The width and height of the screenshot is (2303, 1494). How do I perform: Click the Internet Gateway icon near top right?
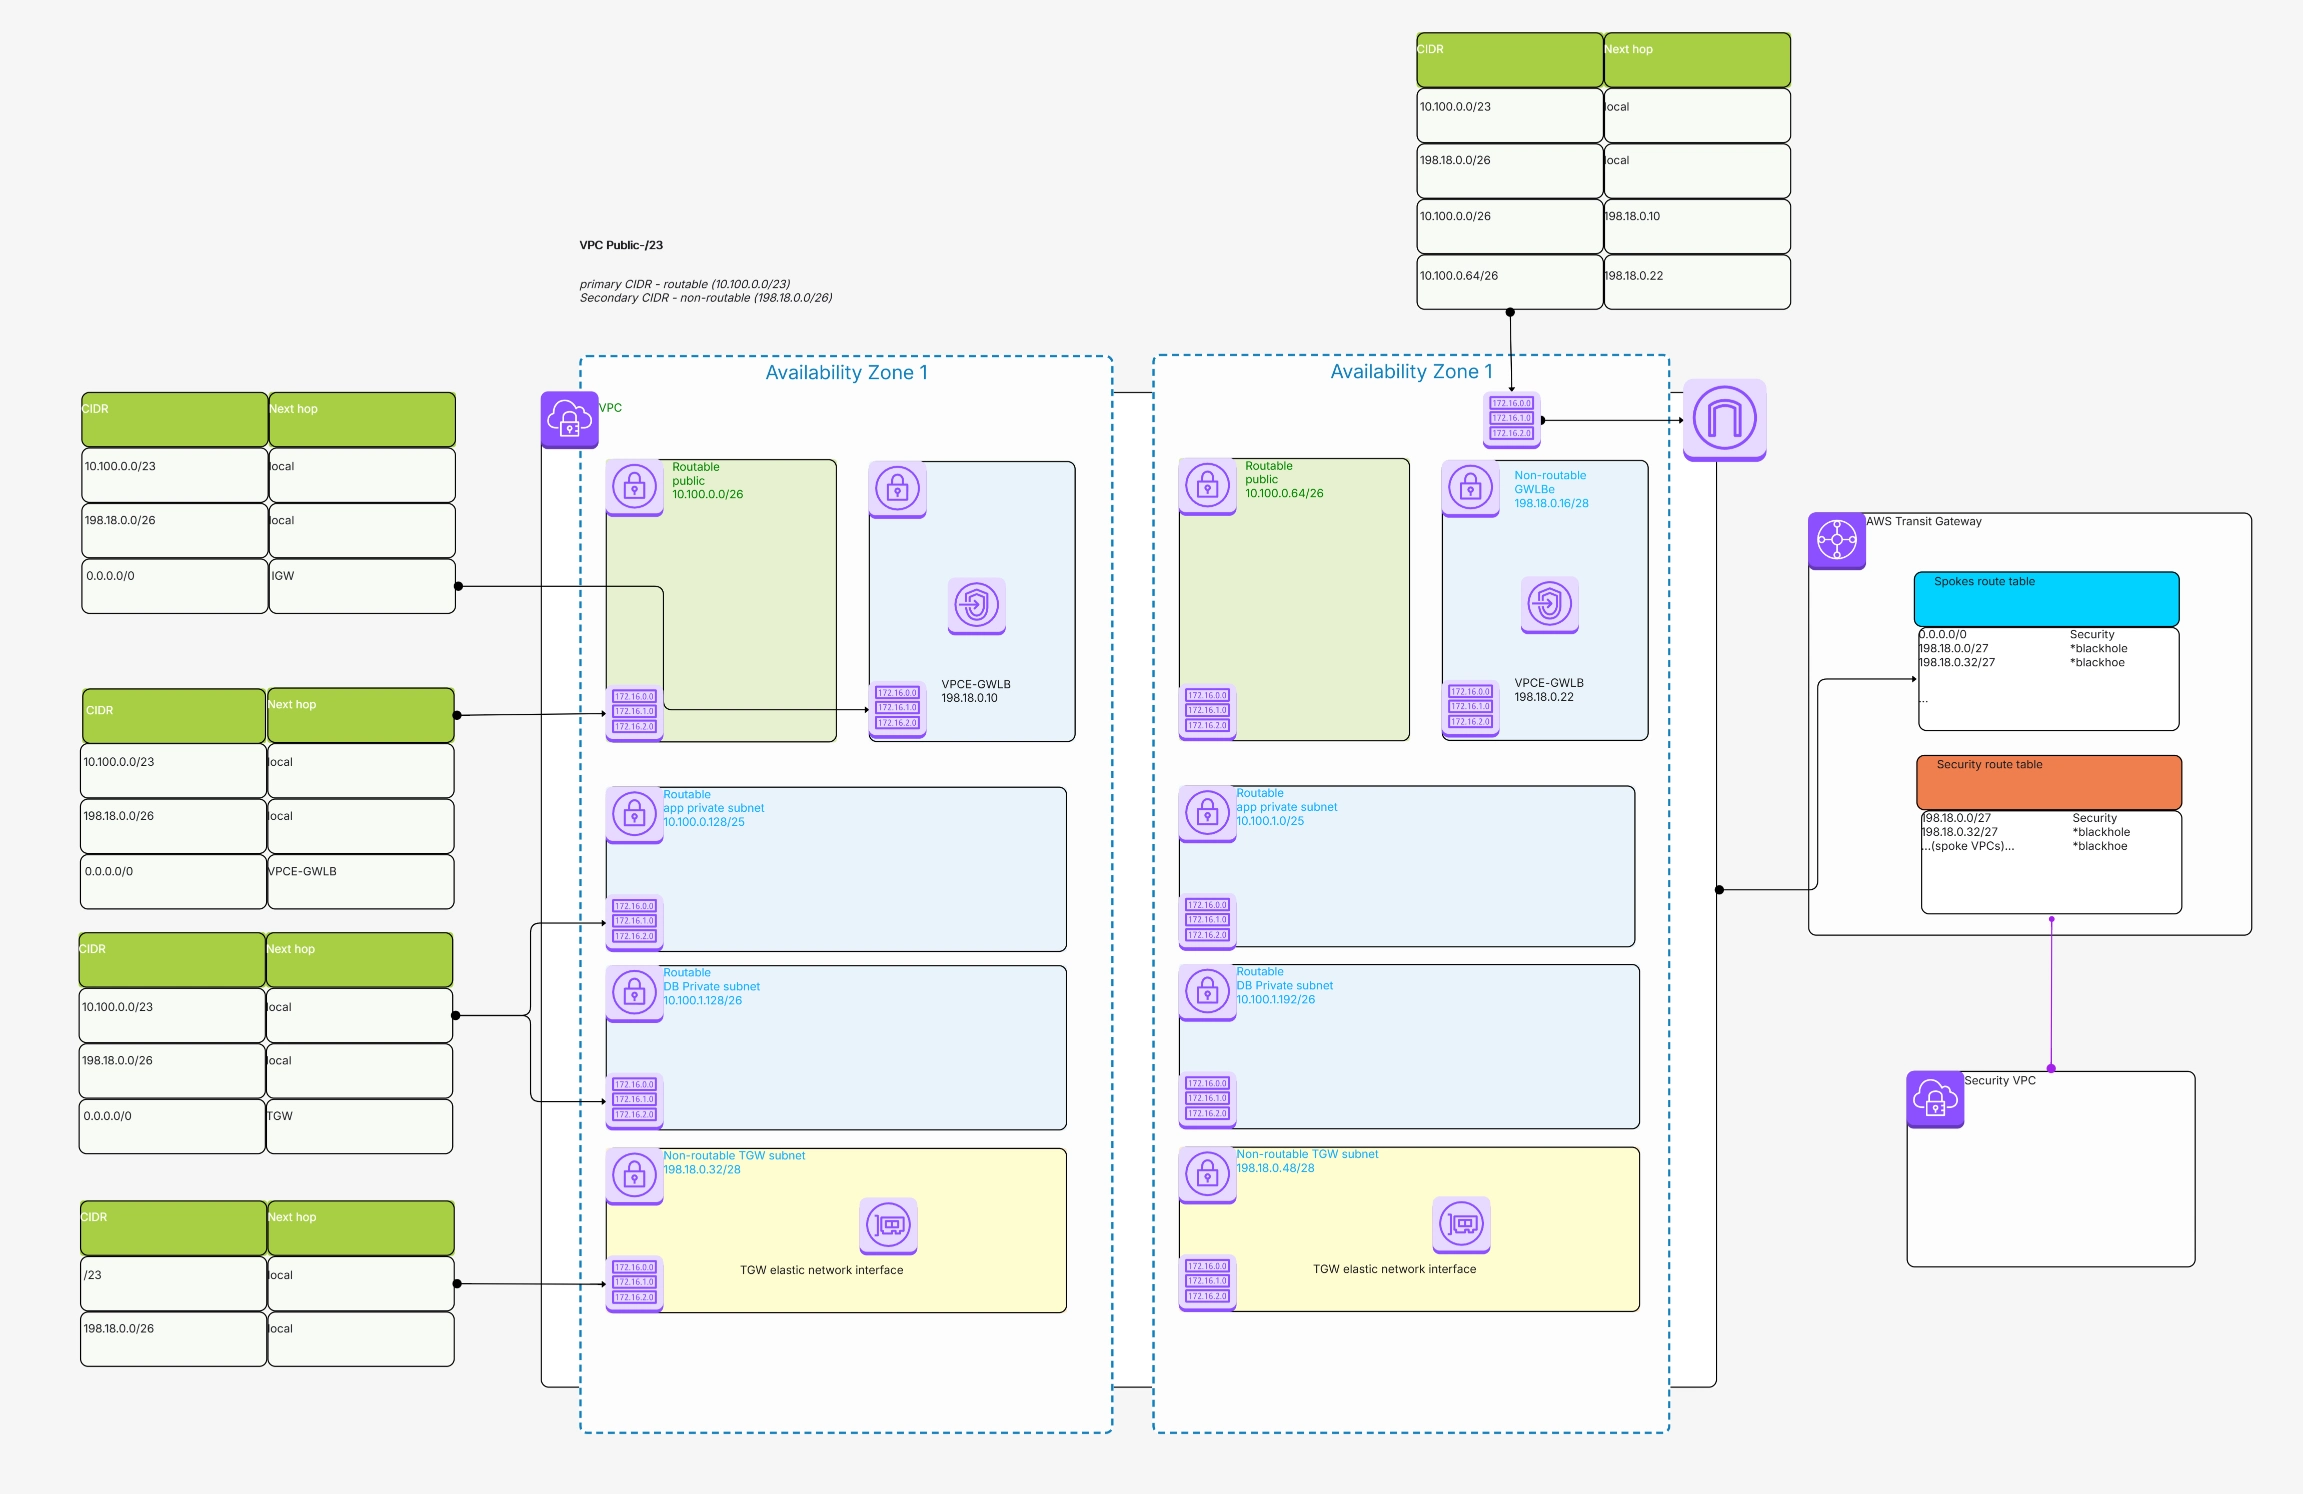pyautogui.click(x=1723, y=419)
